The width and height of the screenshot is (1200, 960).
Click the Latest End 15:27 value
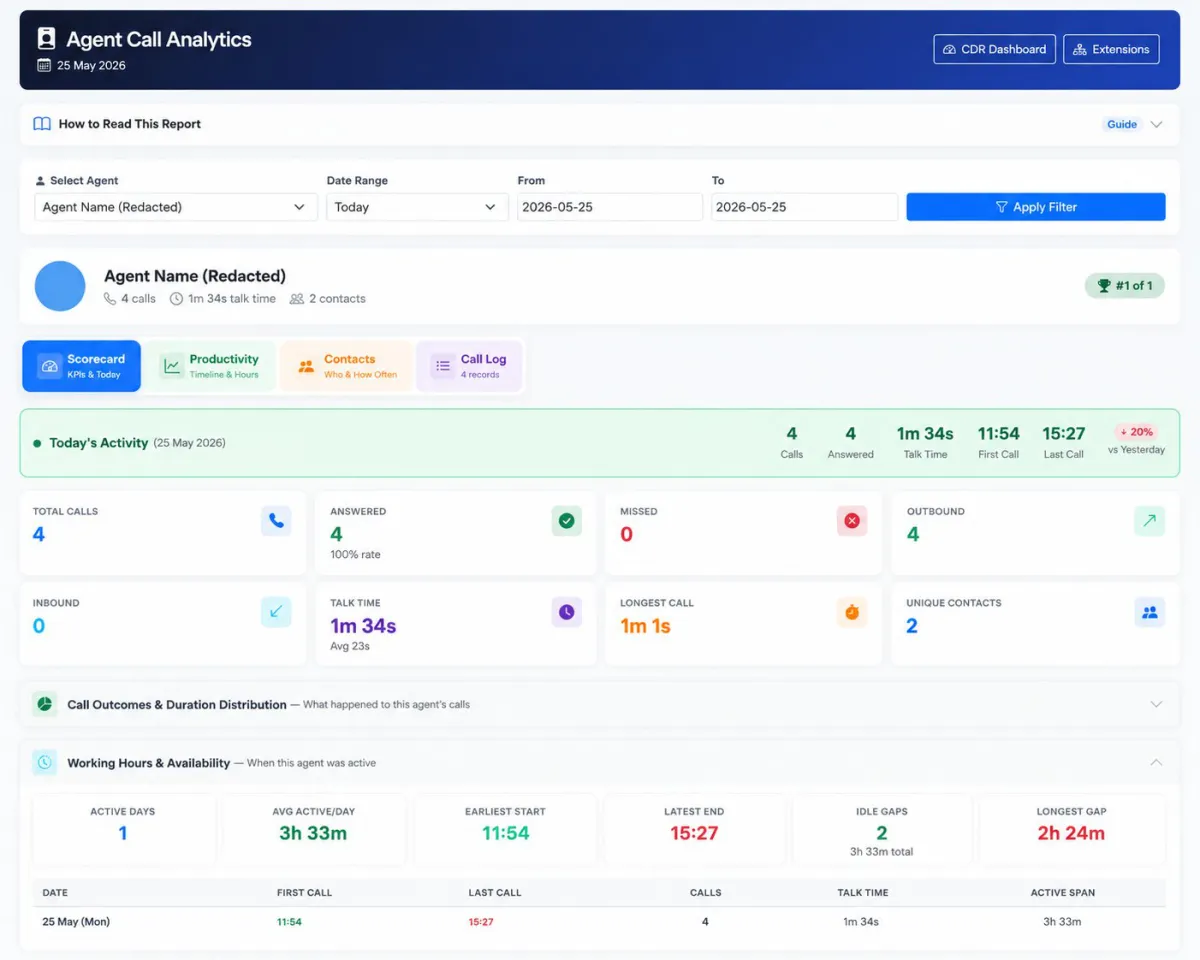point(694,833)
